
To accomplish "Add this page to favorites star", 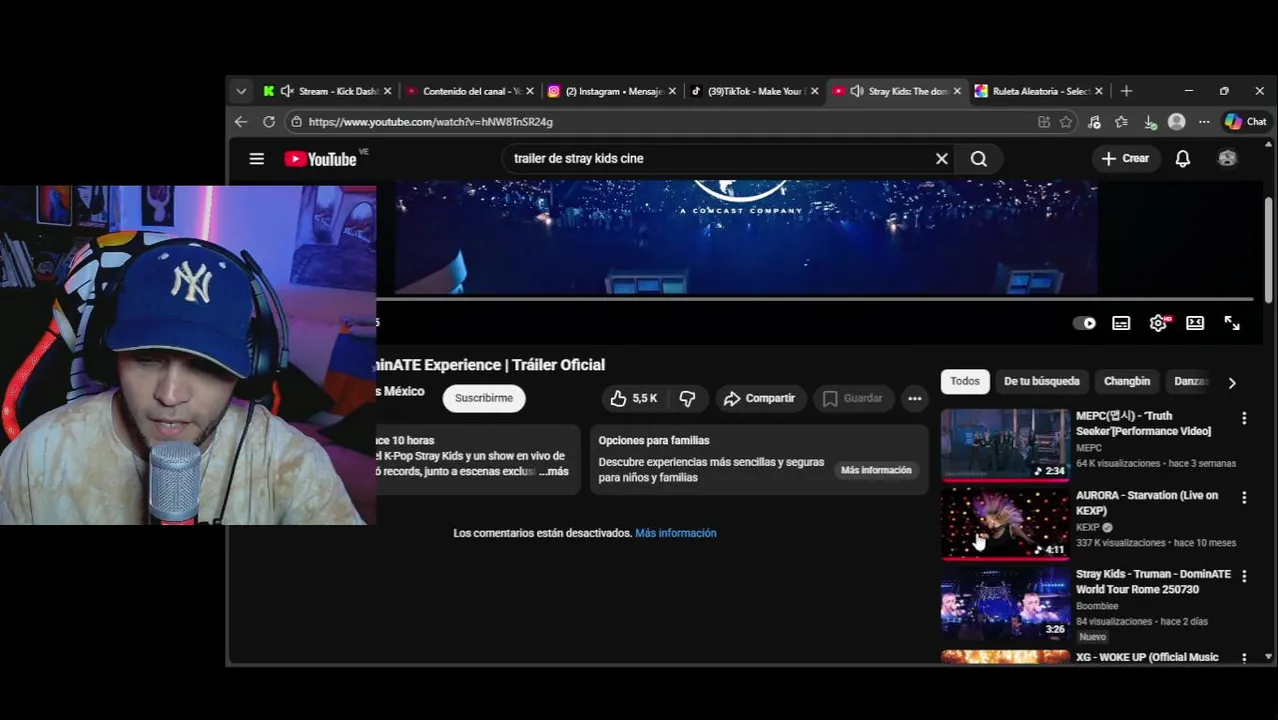I will tap(1066, 122).
